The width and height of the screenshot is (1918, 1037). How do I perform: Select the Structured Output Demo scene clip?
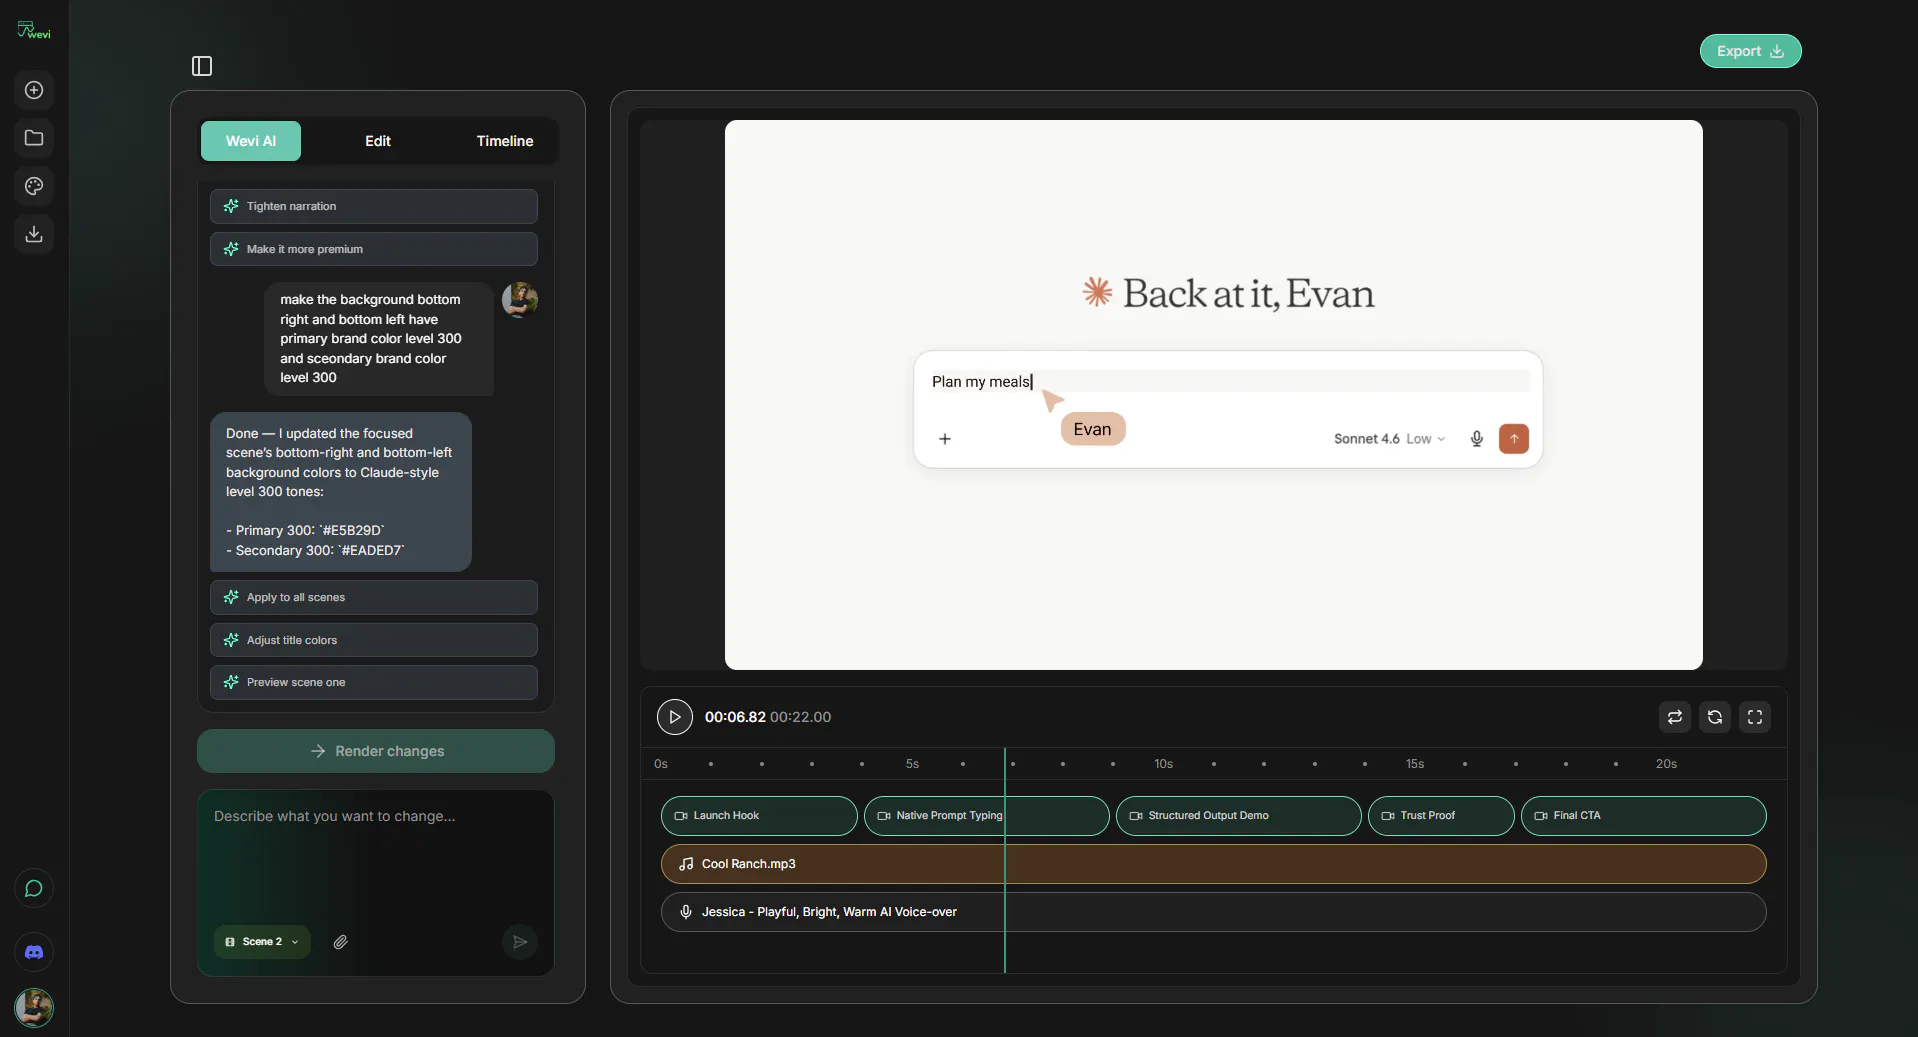click(1239, 816)
